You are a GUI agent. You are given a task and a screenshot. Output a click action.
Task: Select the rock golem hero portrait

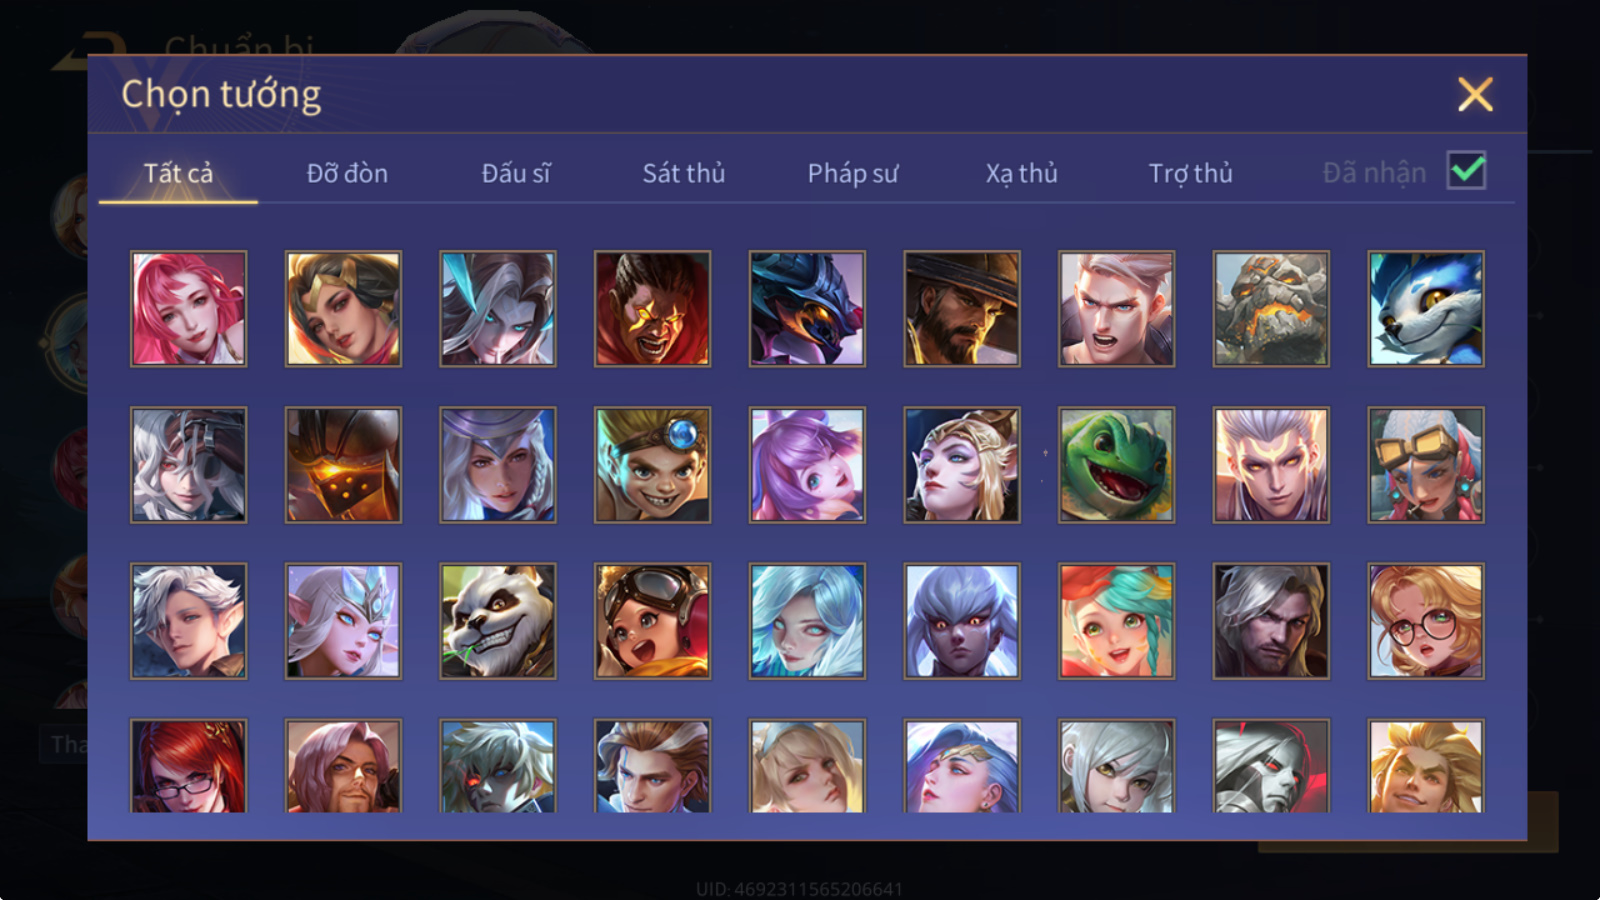tap(1271, 308)
